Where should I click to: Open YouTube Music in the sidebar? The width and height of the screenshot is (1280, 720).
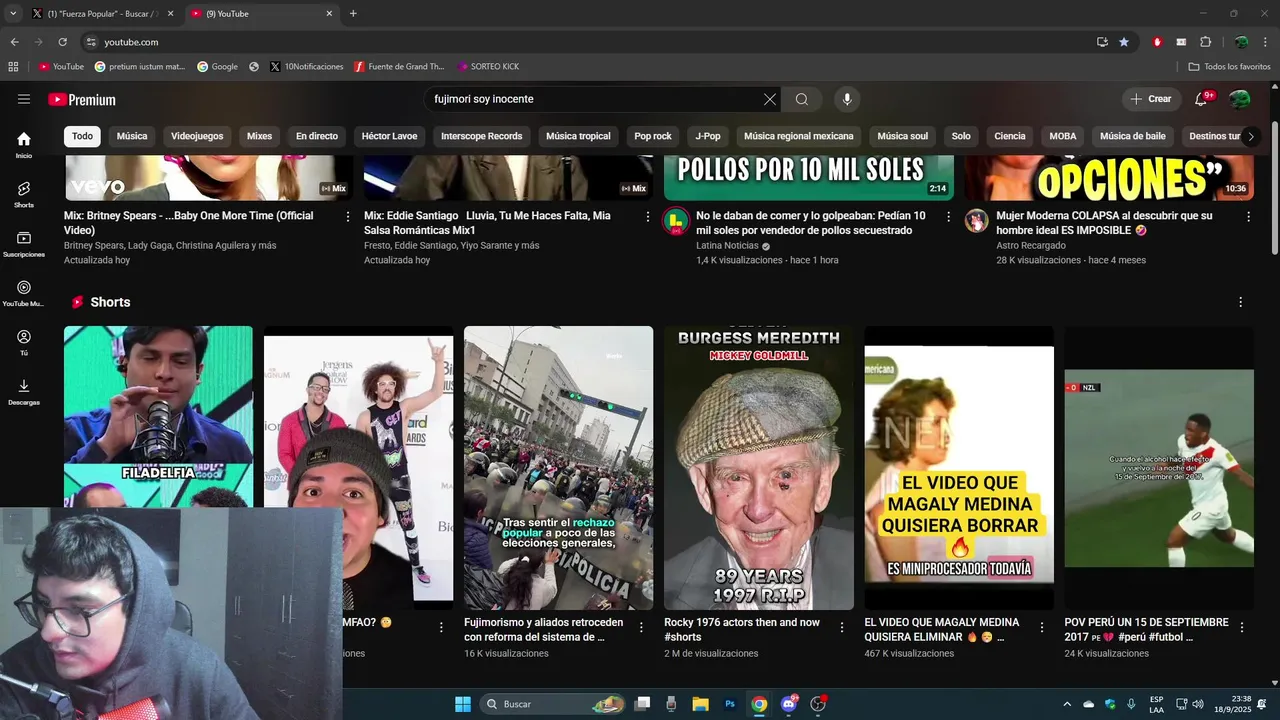[x=24, y=293]
